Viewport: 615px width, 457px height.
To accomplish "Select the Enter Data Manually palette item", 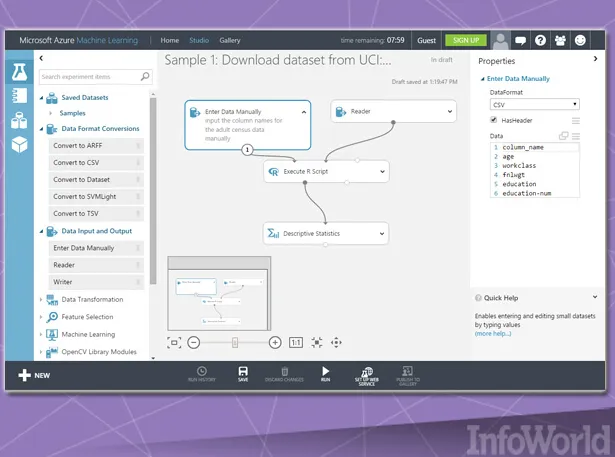I will point(96,248).
